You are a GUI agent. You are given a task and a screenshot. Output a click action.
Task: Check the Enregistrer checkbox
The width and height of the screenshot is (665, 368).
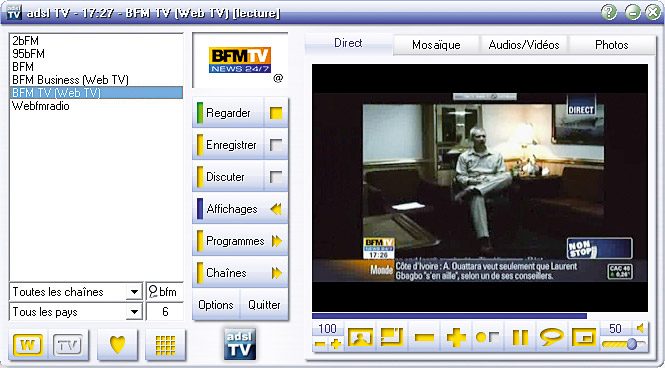276,145
